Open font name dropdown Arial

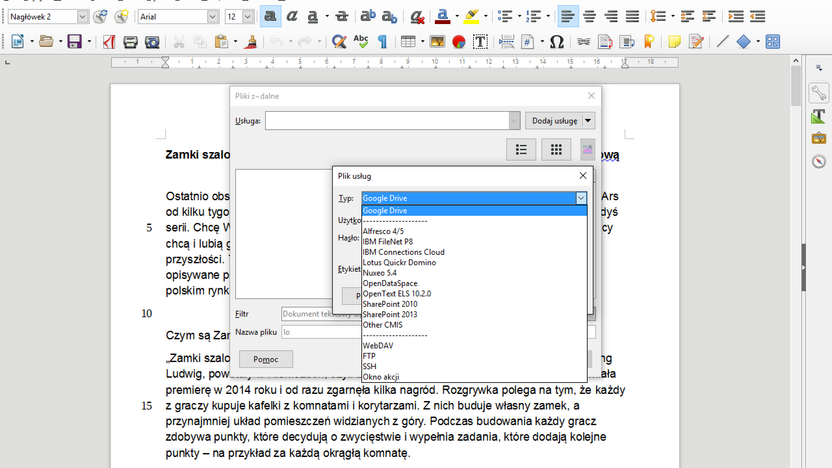pos(212,17)
